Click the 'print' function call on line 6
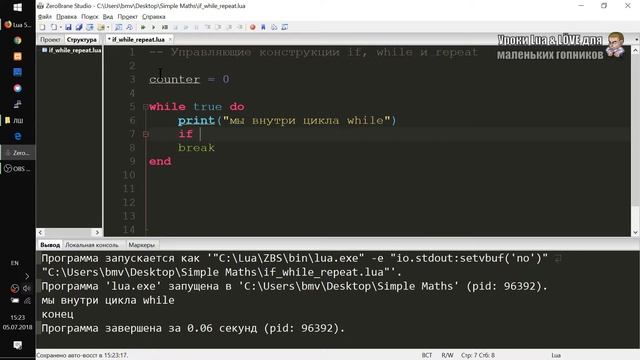The width and height of the screenshot is (640, 360). 196,120
